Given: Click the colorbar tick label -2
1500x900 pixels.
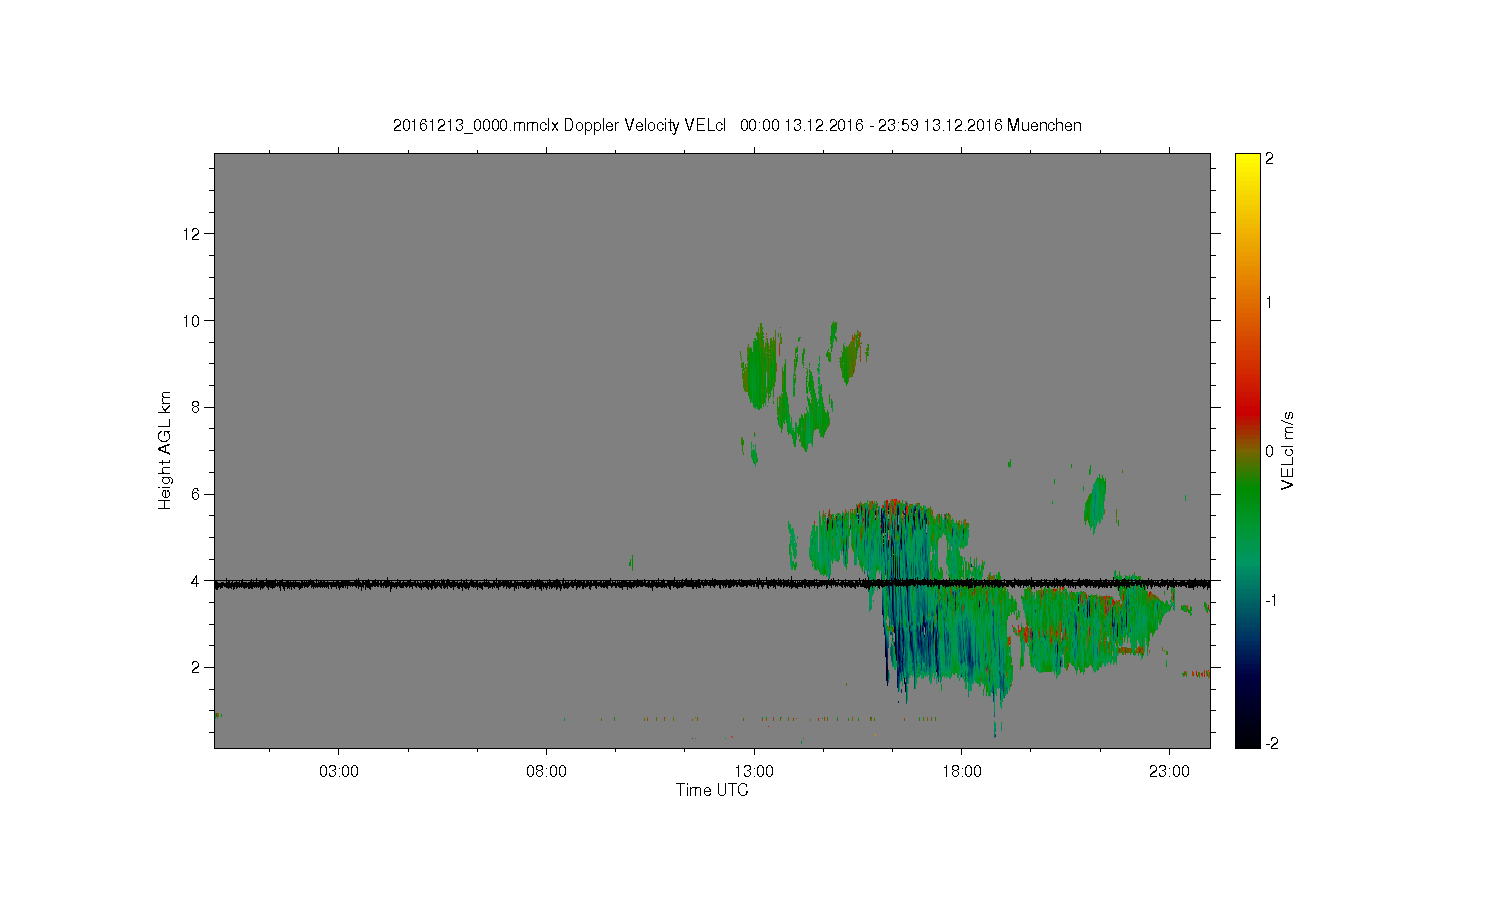Looking at the screenshot, I should 1270,743.
